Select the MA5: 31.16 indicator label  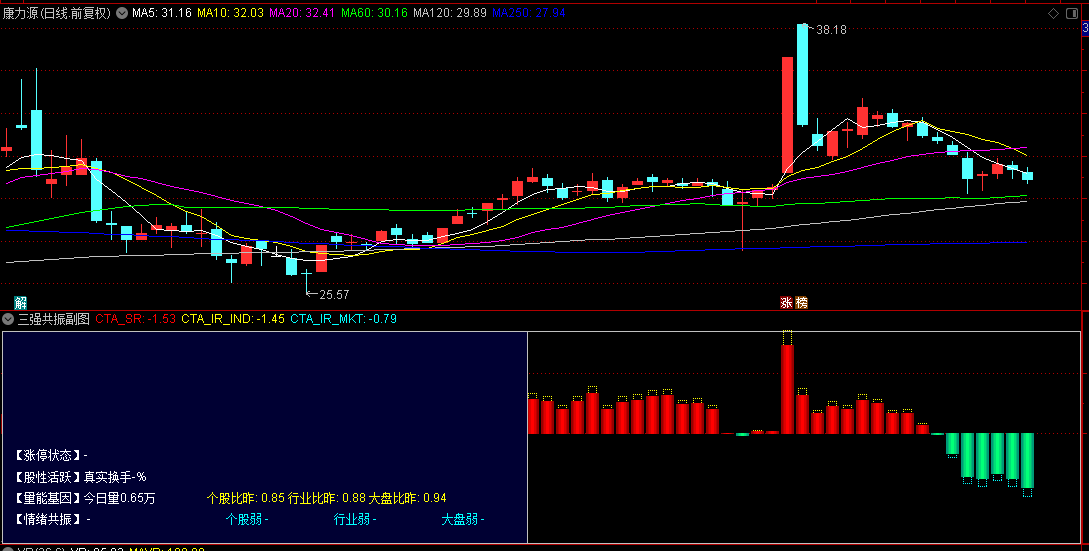pyautogui.click(x=161, y=13)
